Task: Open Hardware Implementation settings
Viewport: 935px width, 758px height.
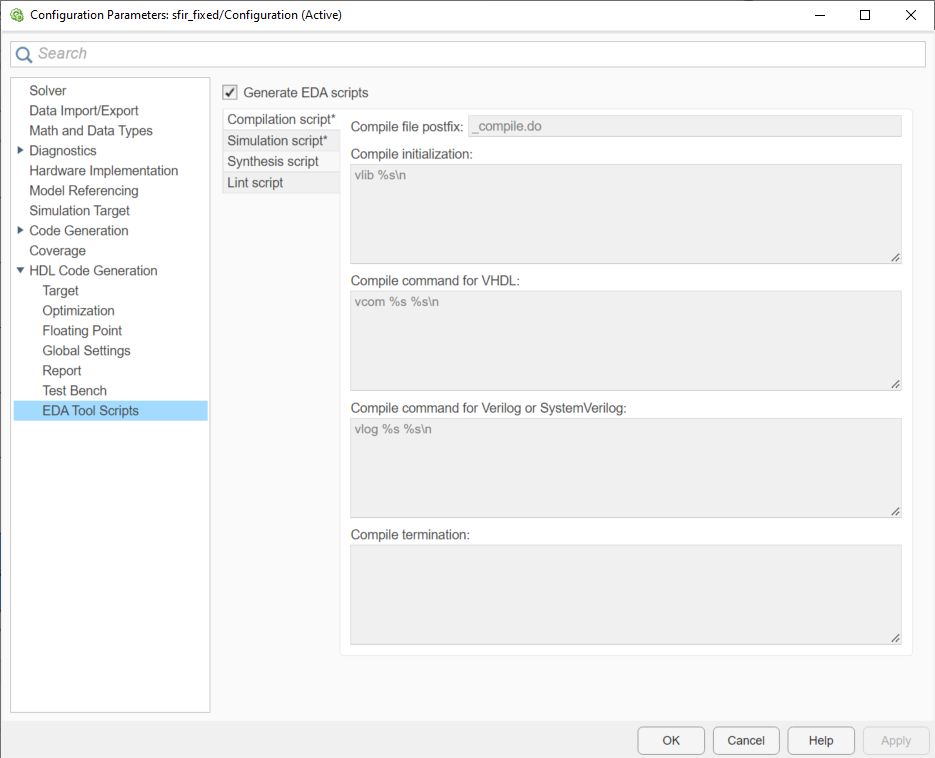Action: tap(103, 170)
